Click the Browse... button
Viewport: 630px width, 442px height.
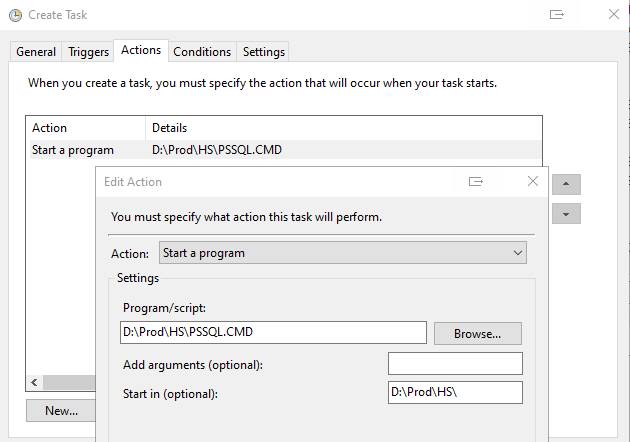tap(478, 334)
